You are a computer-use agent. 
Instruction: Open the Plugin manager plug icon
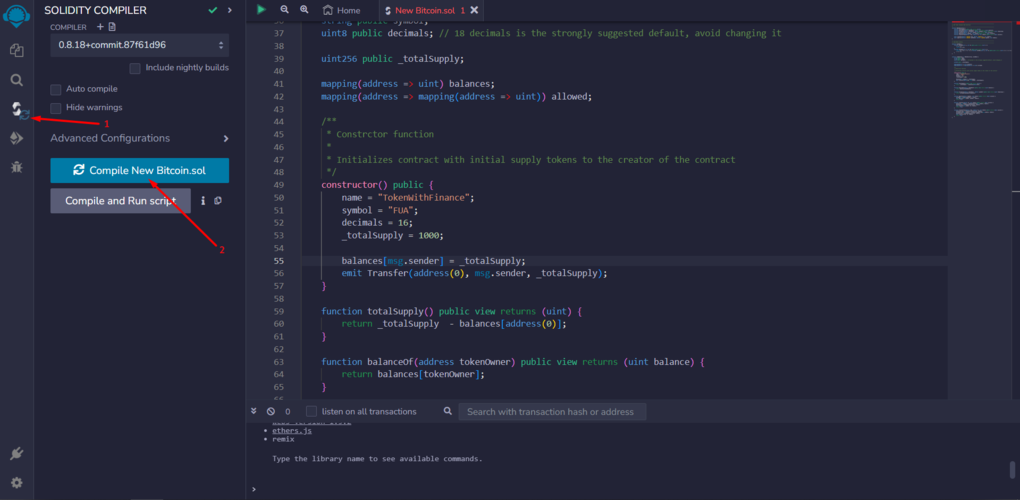pyautogui.click(x=16, y=453)
